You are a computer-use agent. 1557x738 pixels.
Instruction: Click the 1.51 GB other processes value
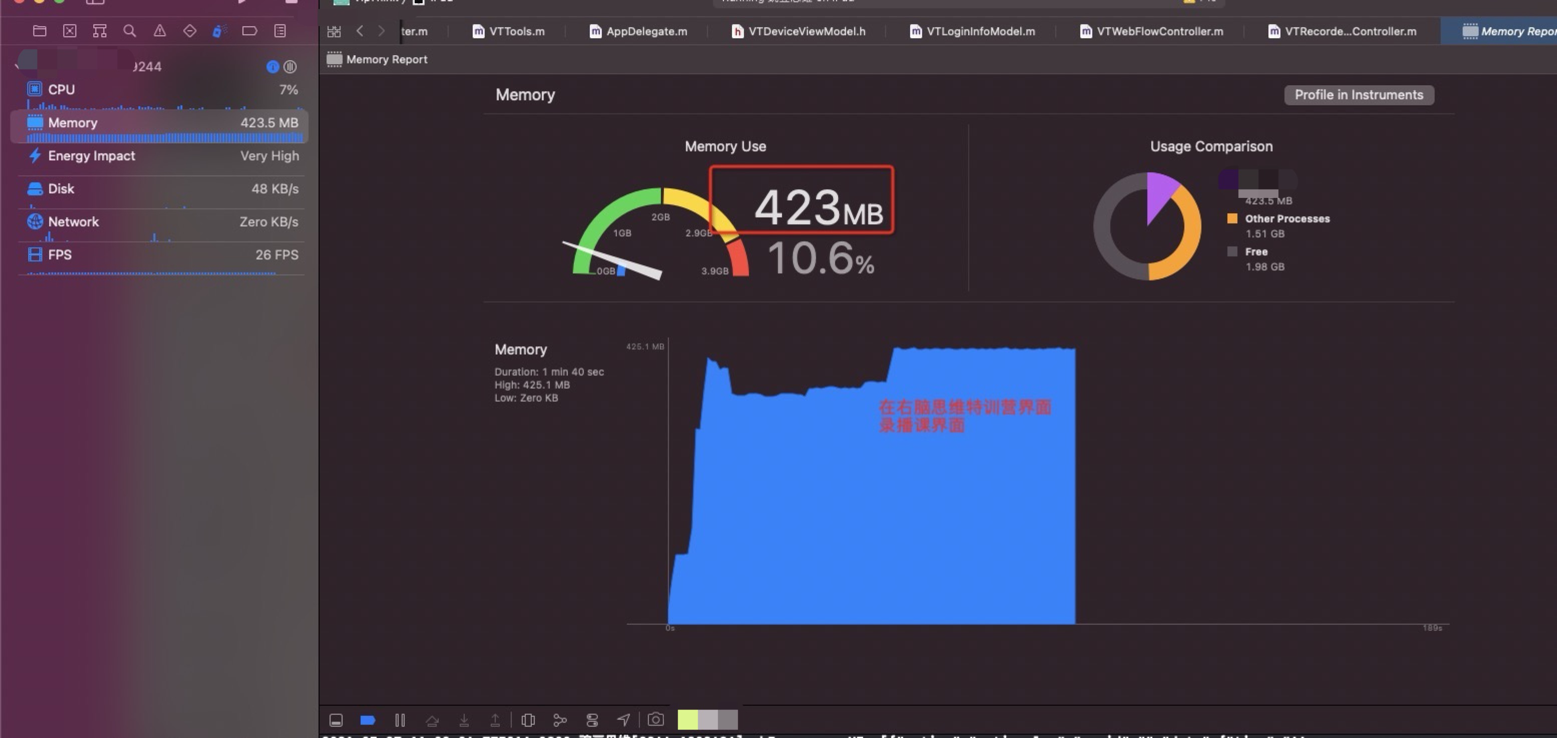1265,234
